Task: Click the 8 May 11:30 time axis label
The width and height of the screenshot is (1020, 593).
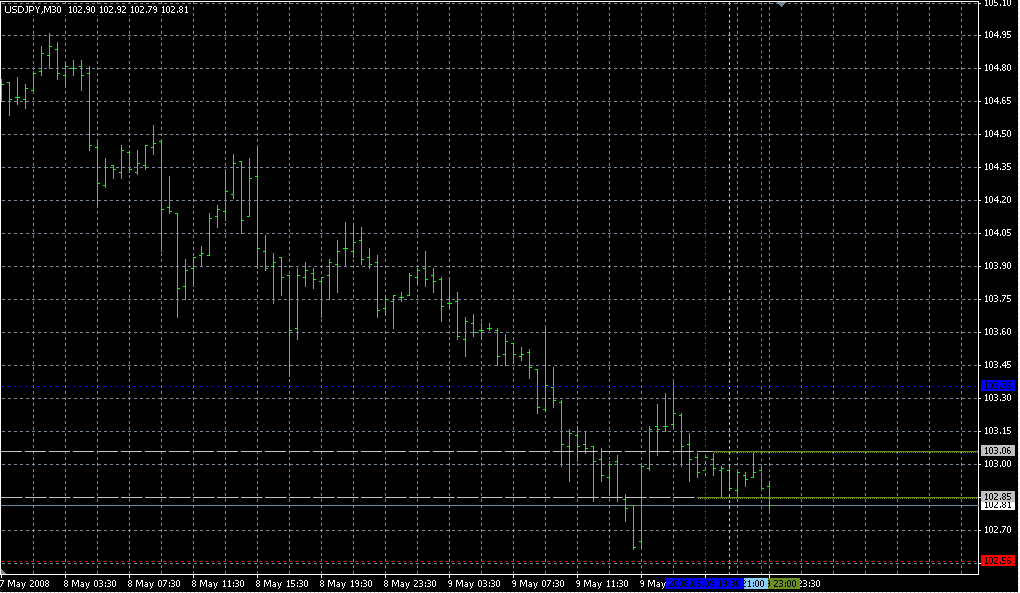Action: click(217, 583)
